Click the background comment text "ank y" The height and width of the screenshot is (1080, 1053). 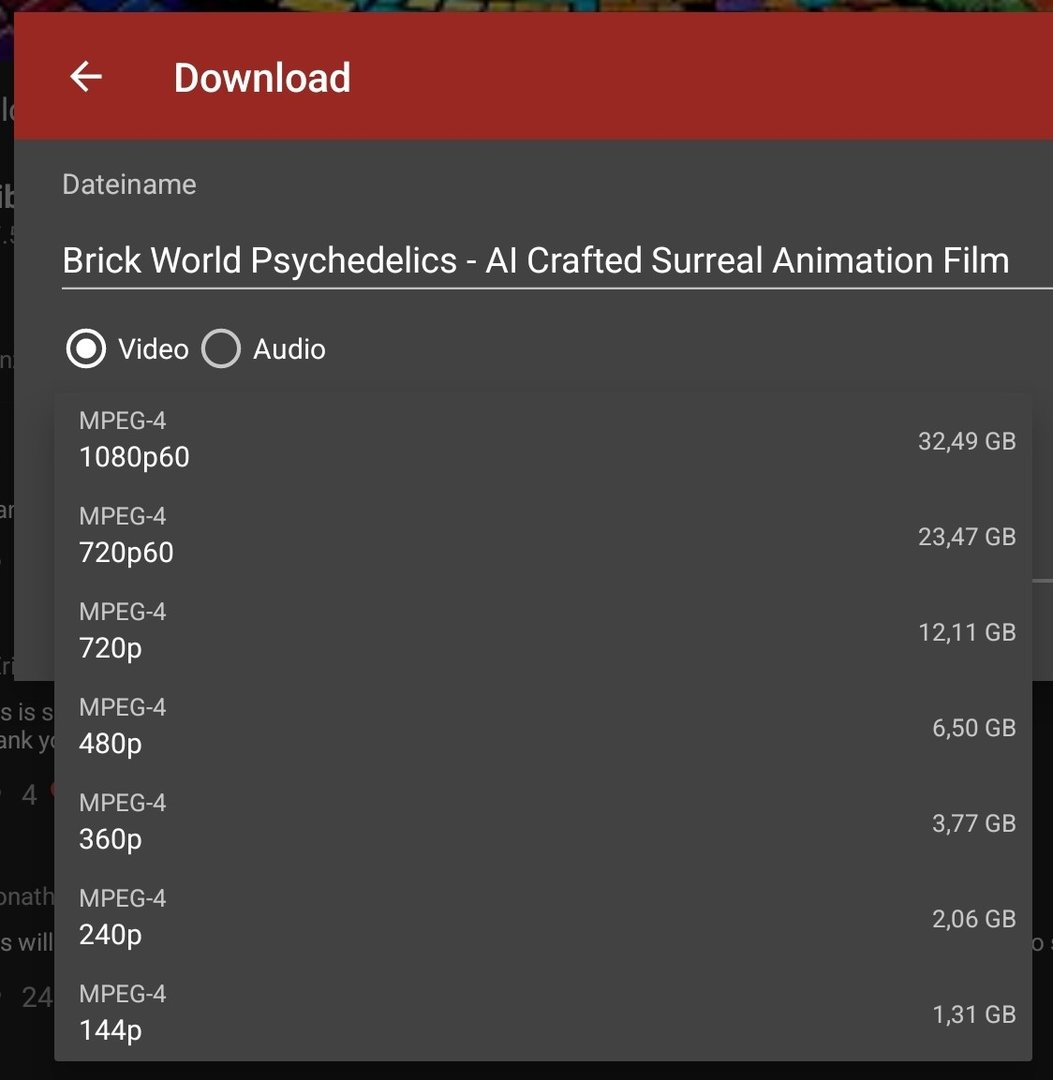27,741
